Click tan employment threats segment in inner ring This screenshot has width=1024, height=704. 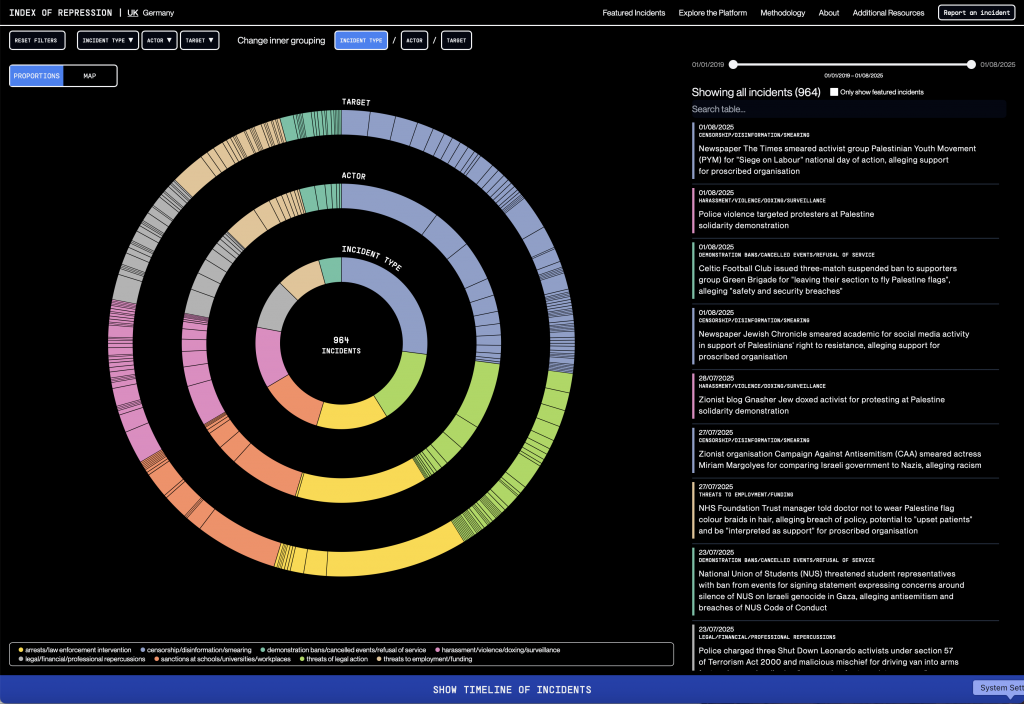pyautogui.click(x=301, y=278)
